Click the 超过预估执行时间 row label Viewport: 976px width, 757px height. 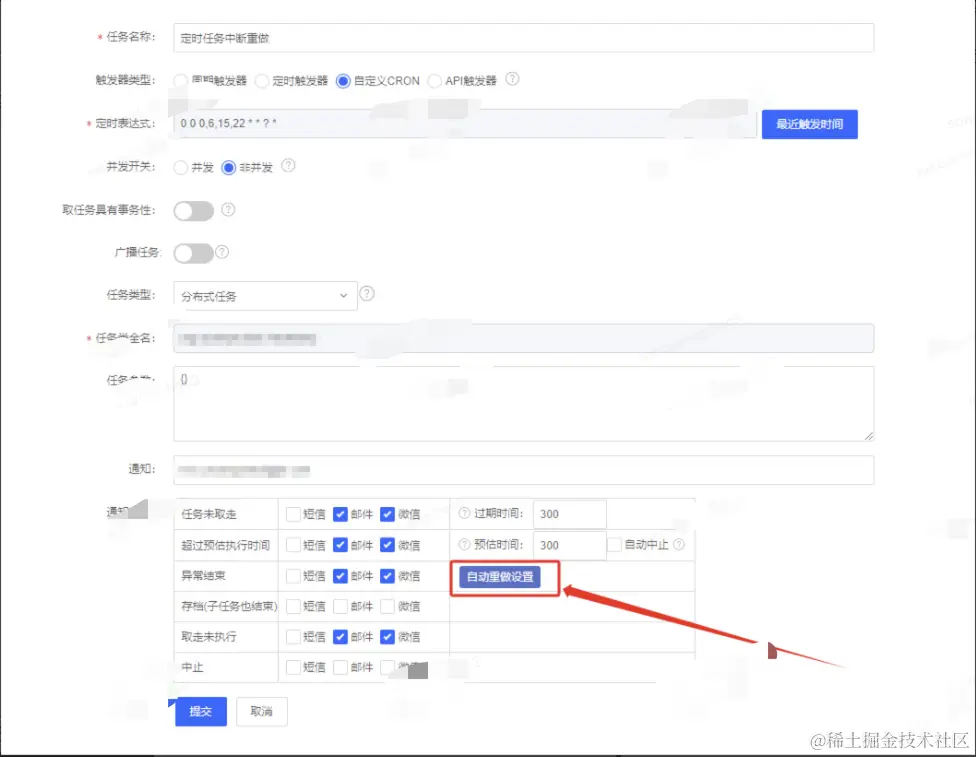tap(225, 545)
